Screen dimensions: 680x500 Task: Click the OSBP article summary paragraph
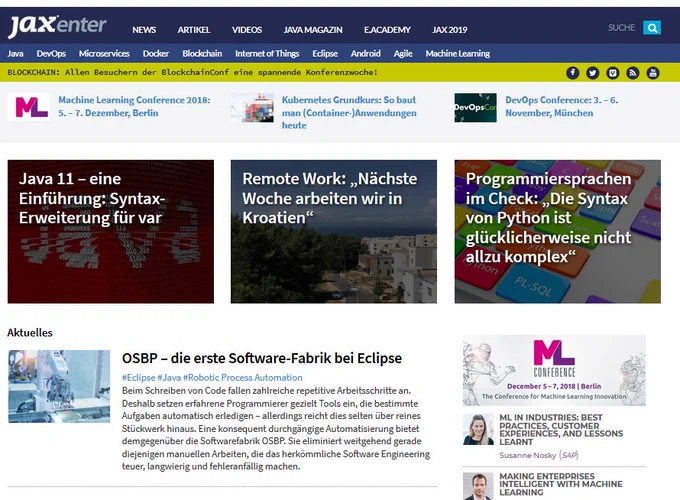(276, 428)
